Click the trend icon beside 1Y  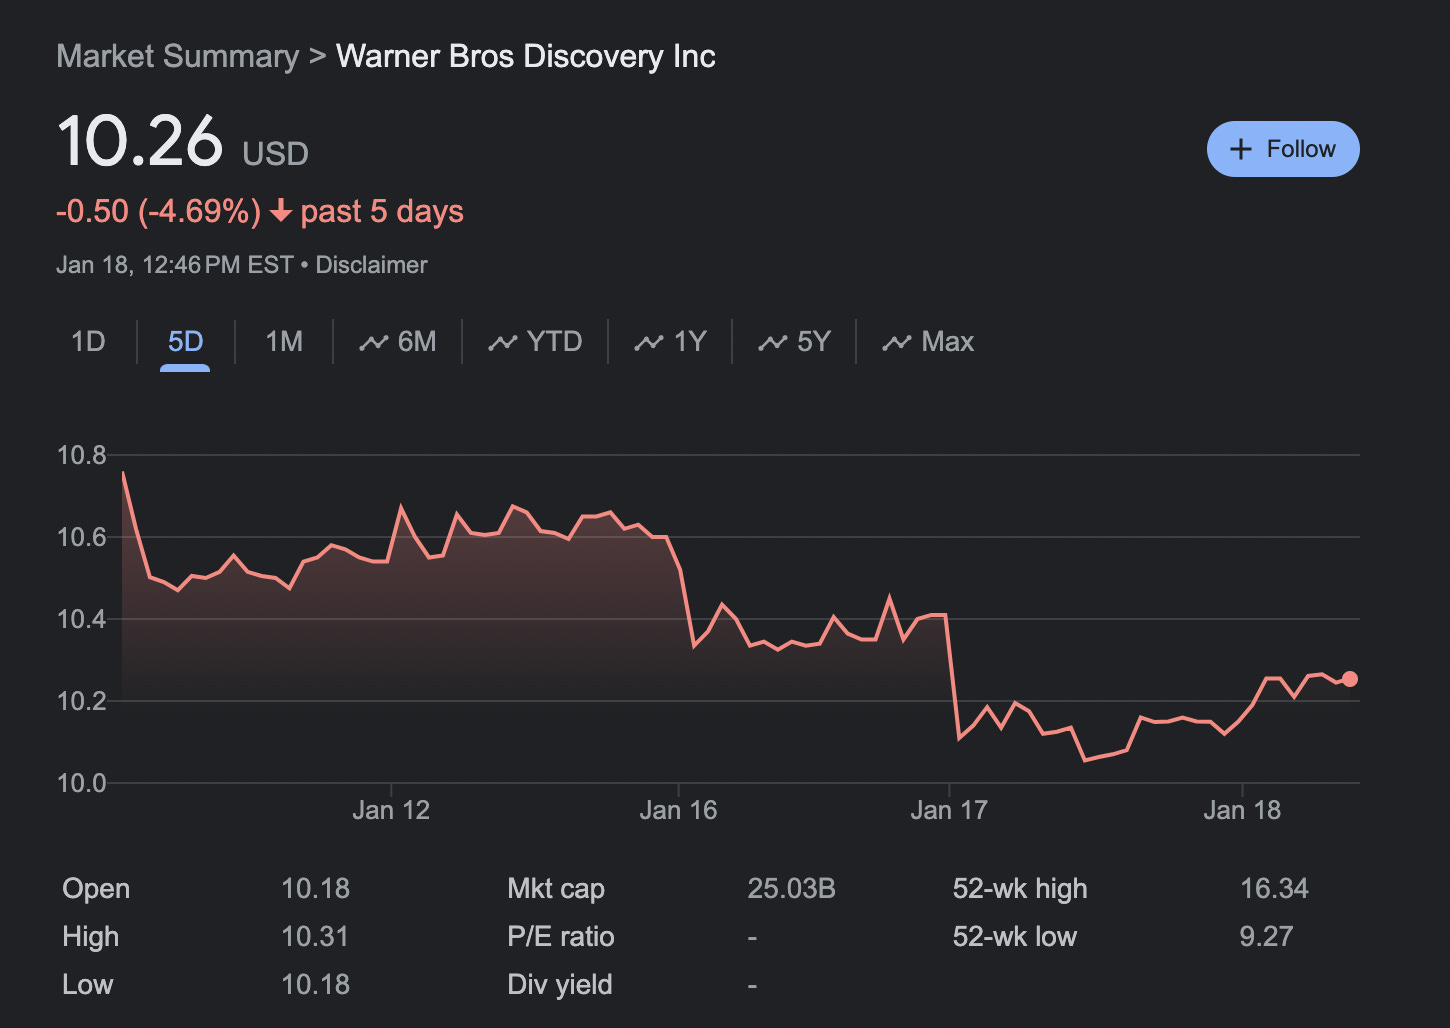click(x=649, y=343)
